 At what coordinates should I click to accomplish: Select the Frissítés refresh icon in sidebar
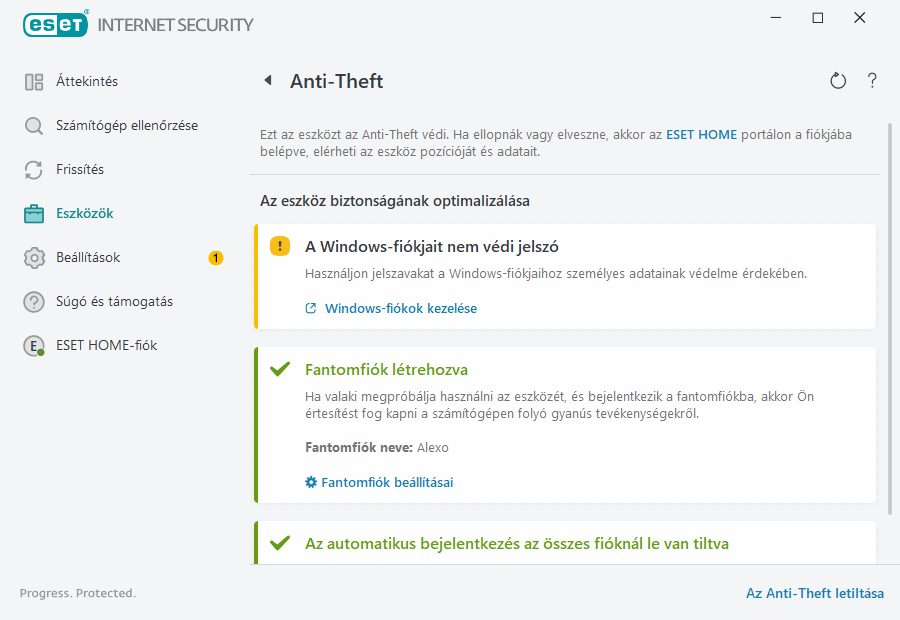pyautogui.click(x=31, y=170)
